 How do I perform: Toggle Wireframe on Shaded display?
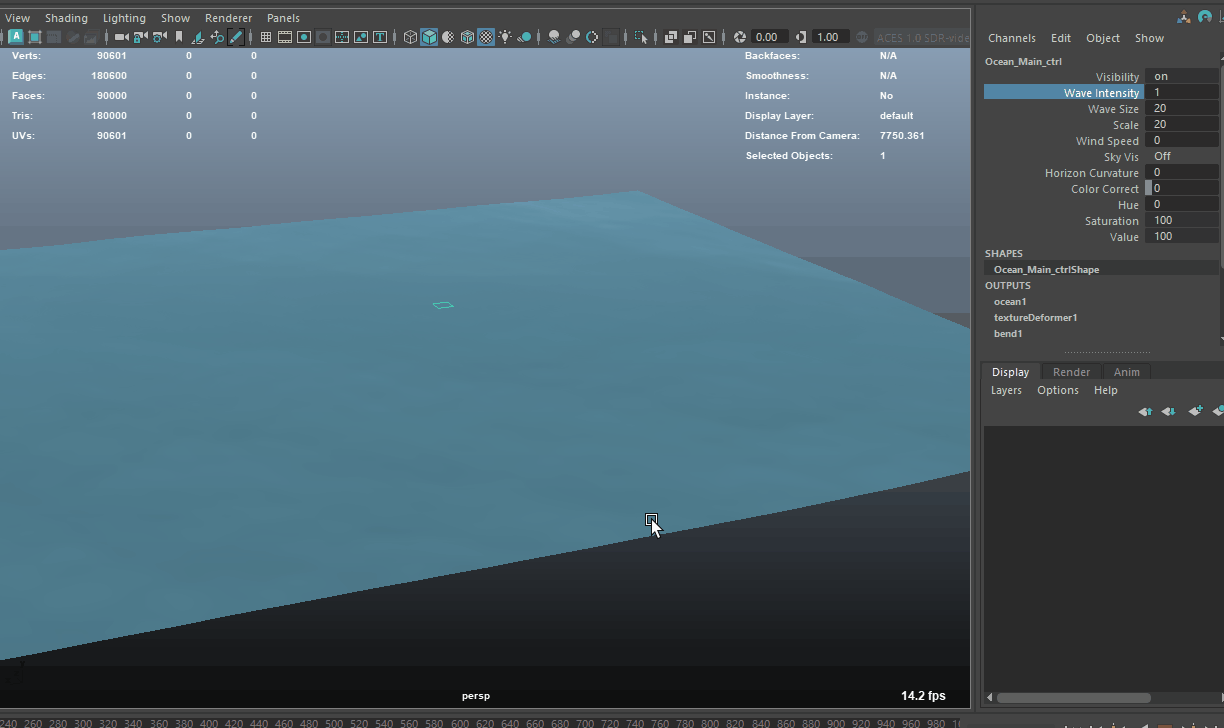[467, 37]
